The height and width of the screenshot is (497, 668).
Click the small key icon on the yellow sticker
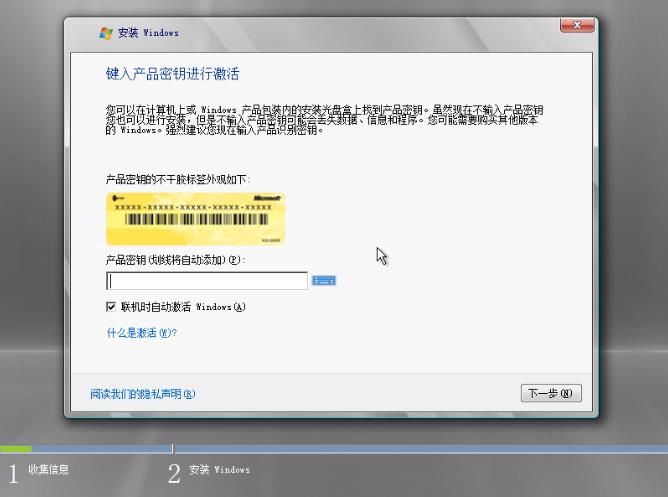pos(119,199)
